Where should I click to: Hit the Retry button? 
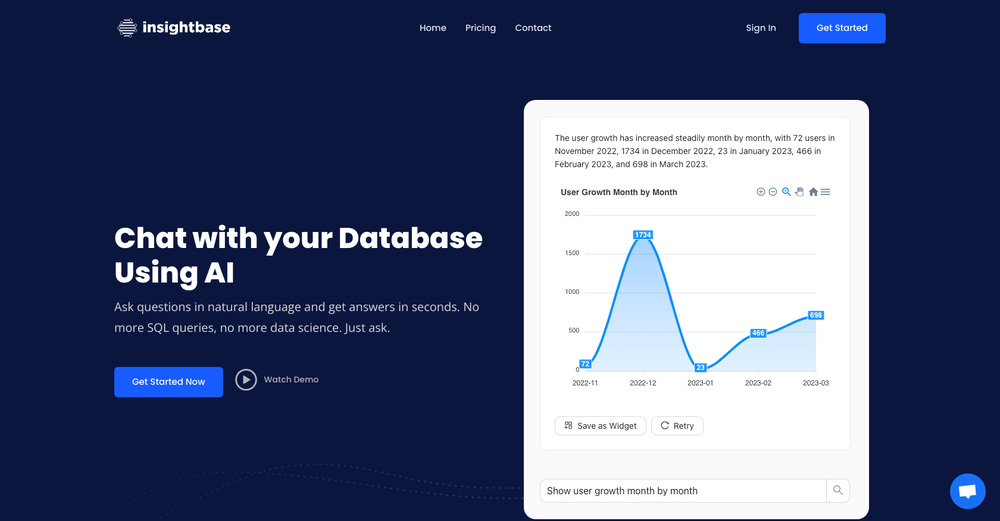point(677,426)
